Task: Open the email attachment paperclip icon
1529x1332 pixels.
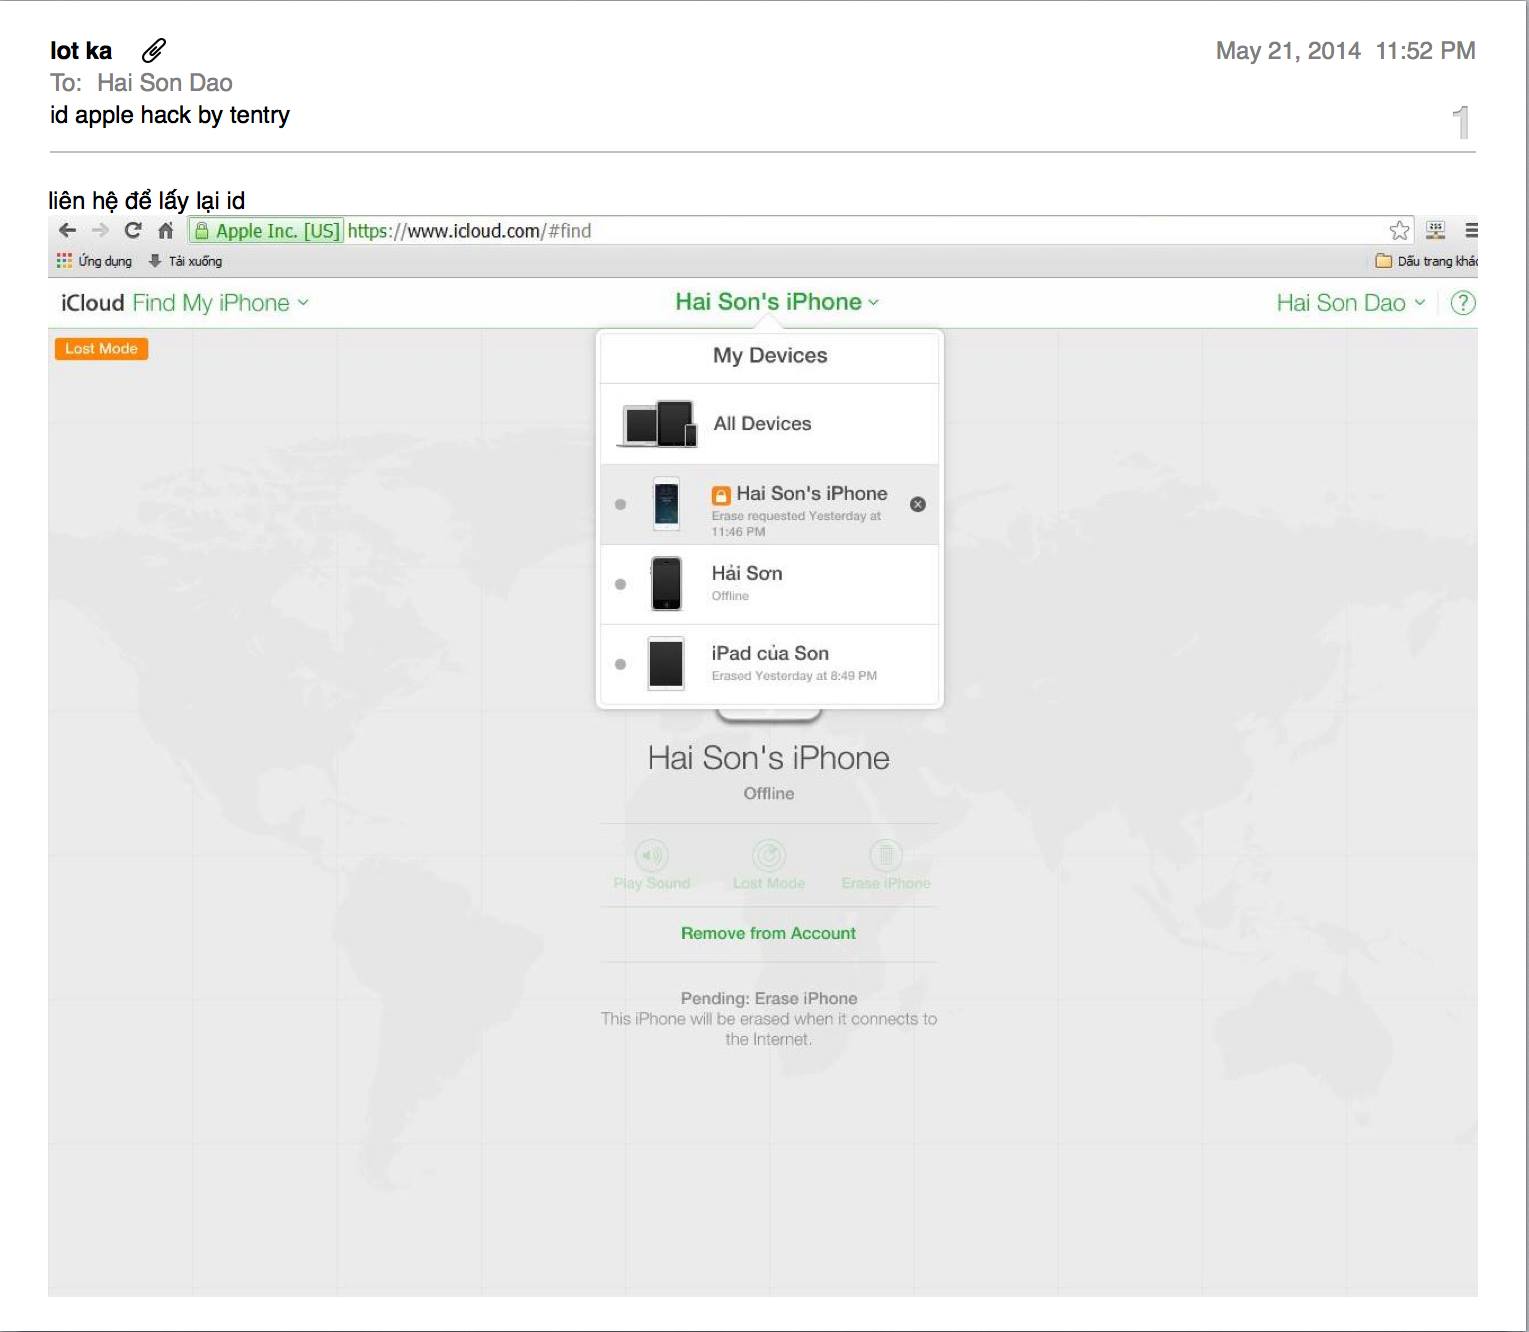Action: coord(154,50)
